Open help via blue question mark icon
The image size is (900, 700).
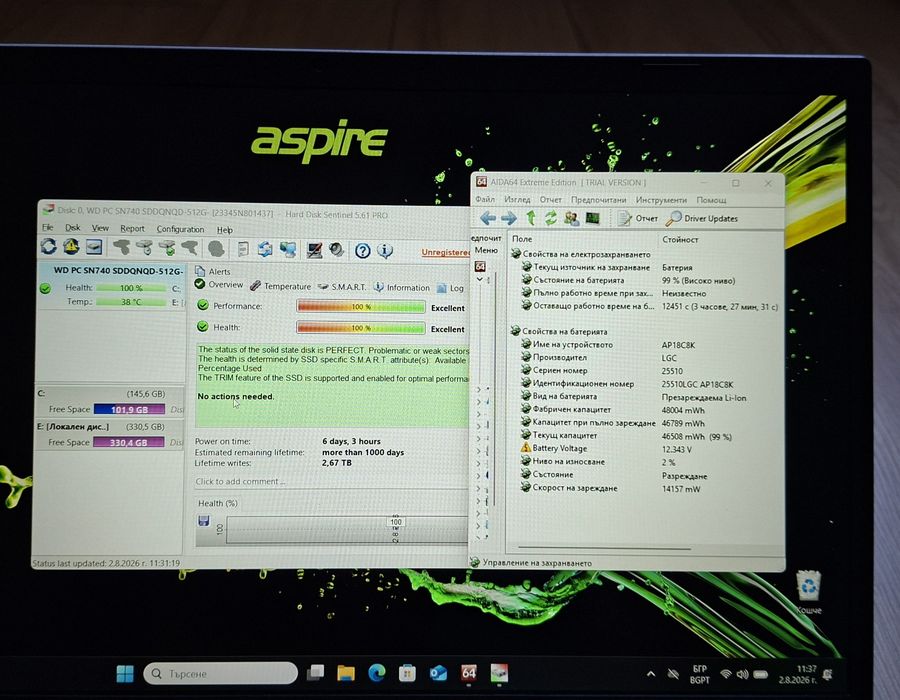[x=362, y=251]
